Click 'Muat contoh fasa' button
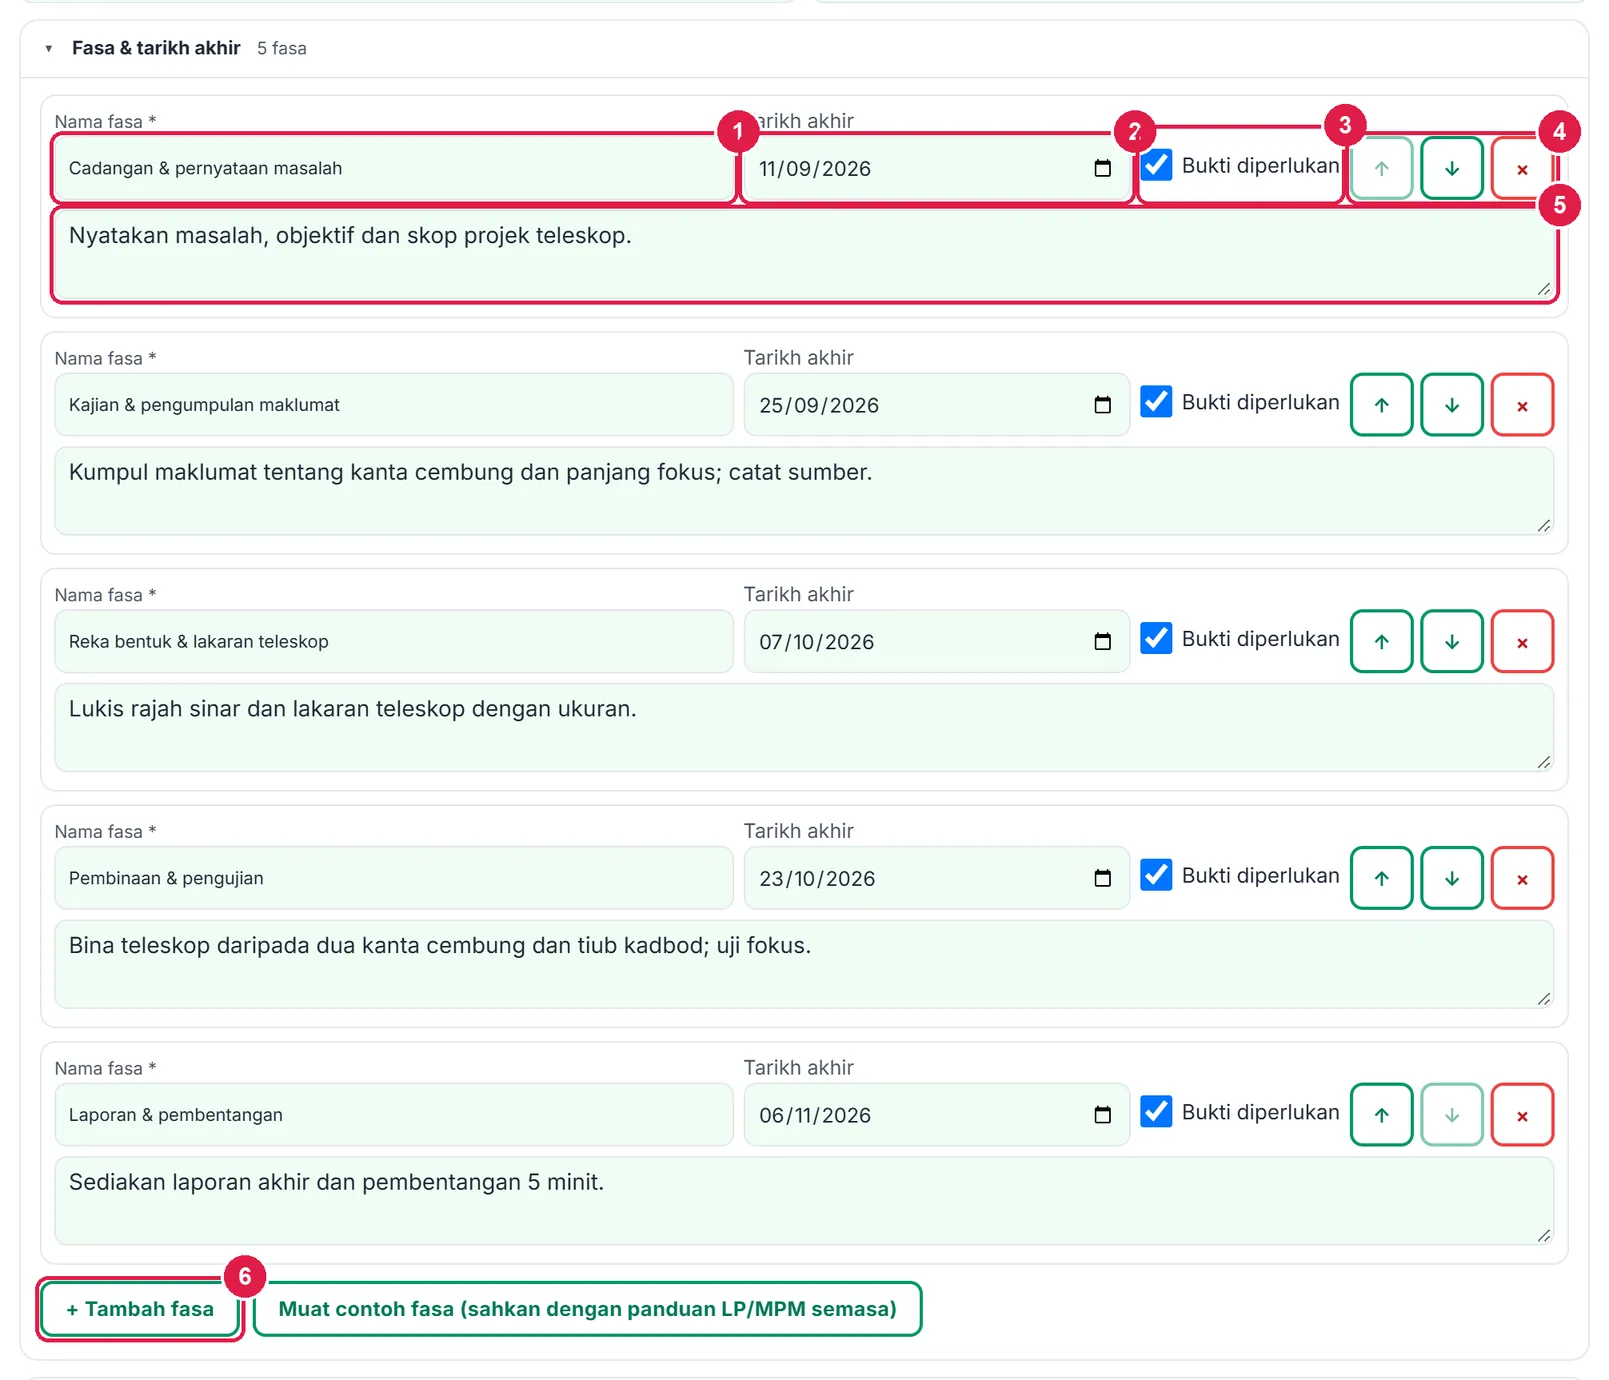 coord(587,1309)
